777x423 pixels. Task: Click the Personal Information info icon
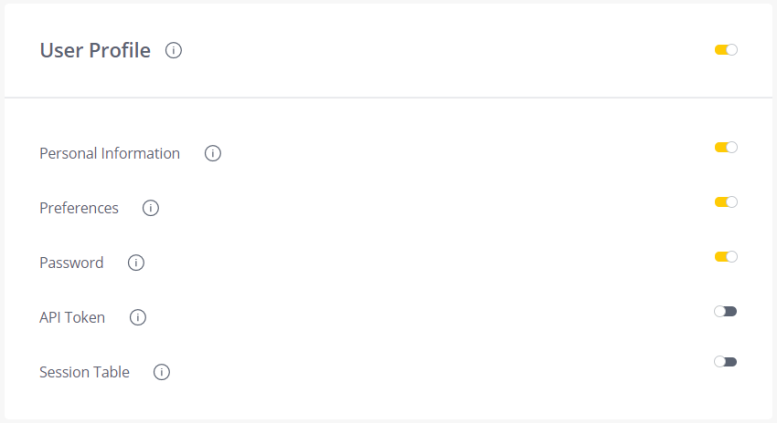(x=212, y=154)
